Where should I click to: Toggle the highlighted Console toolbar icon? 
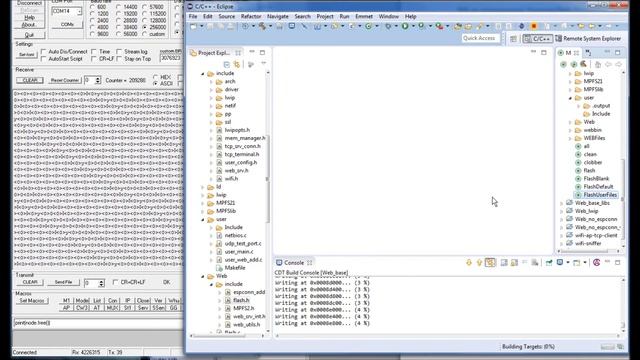pyautogui.click(x=490, y=262)
